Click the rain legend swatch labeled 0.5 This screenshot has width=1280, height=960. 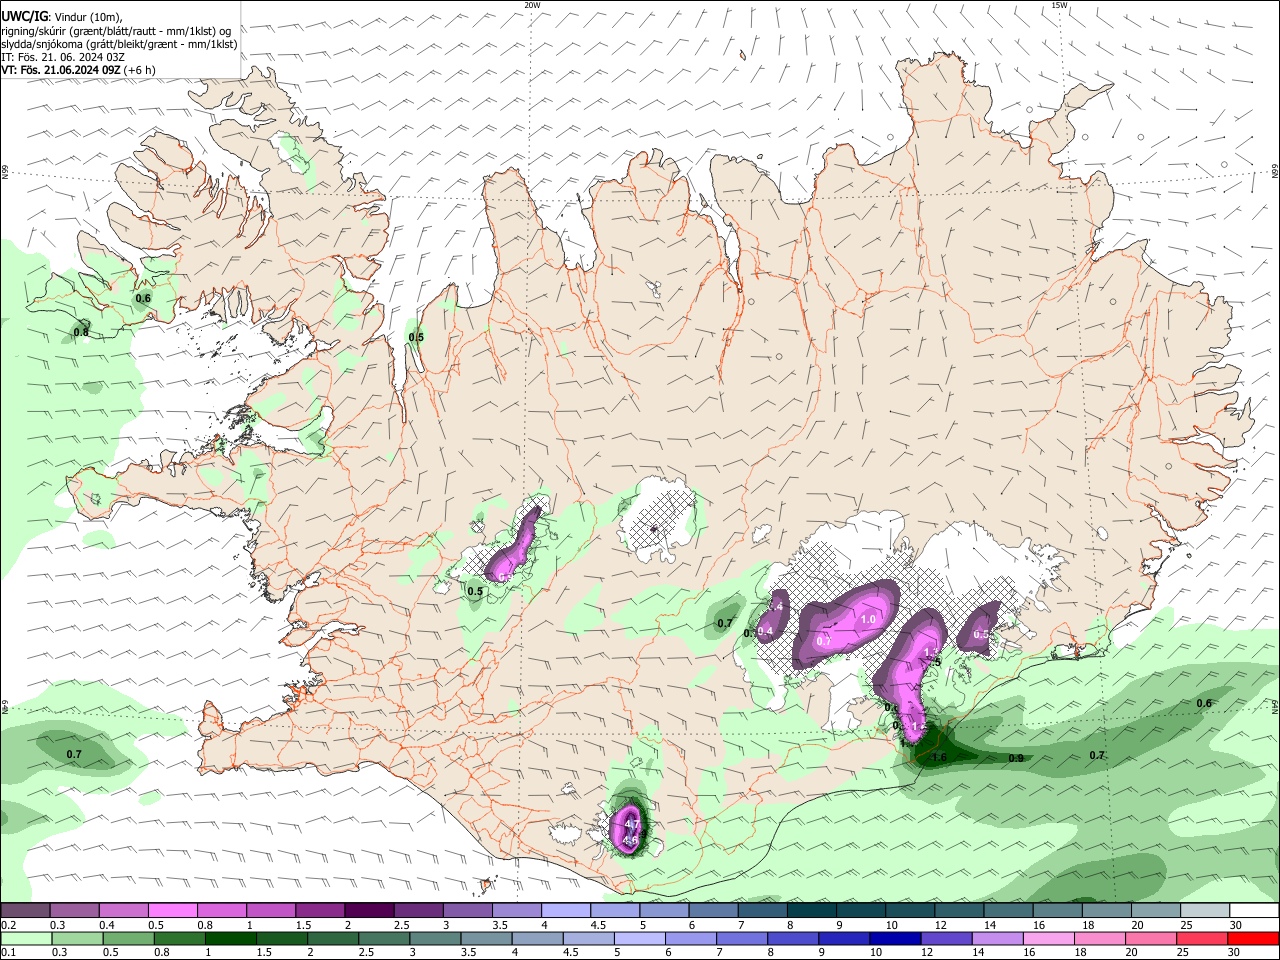click(131, 939)
